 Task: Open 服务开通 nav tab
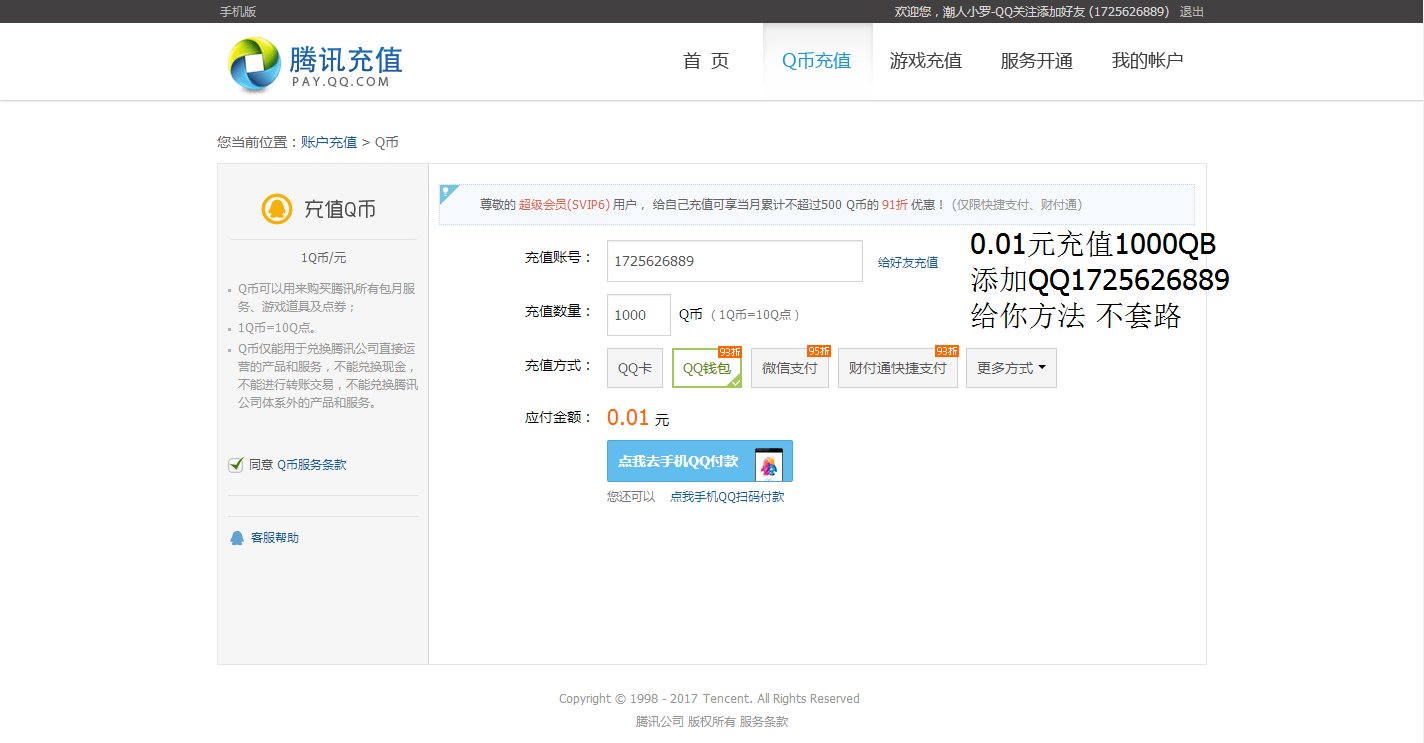pos(1037,61)
